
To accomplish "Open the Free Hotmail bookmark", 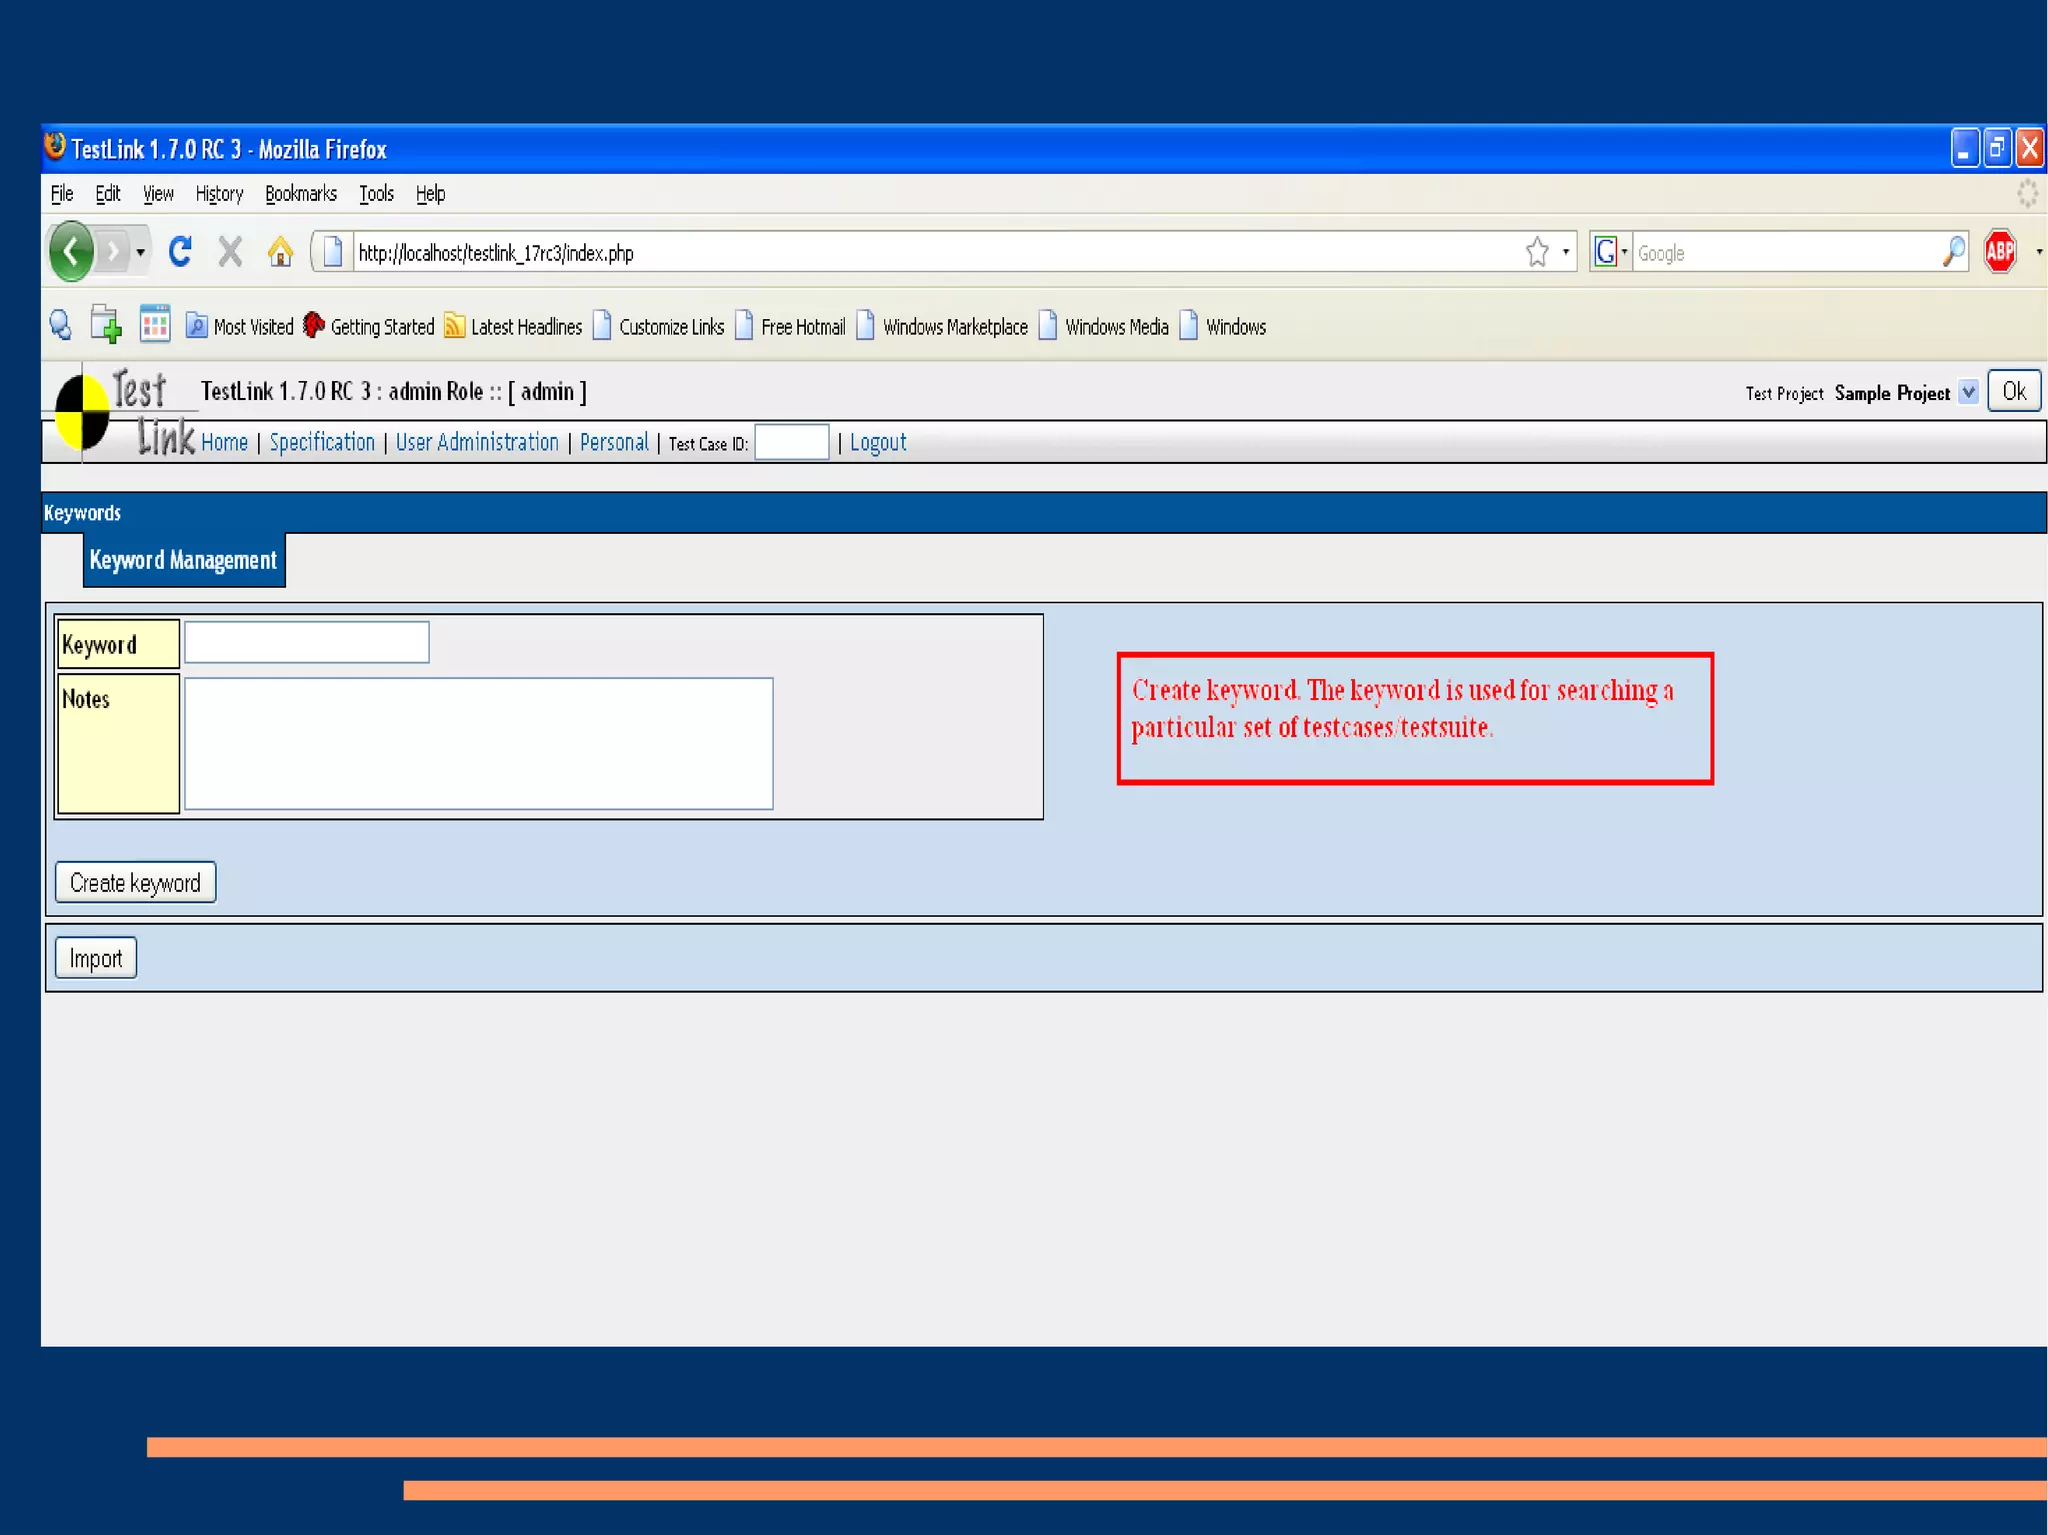I will tap(790, 326).
